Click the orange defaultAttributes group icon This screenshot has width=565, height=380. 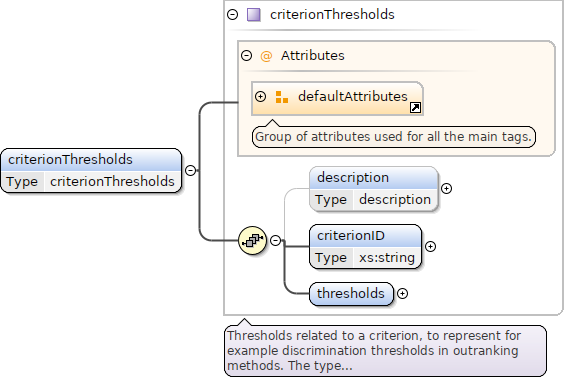(x=281, y=97)
